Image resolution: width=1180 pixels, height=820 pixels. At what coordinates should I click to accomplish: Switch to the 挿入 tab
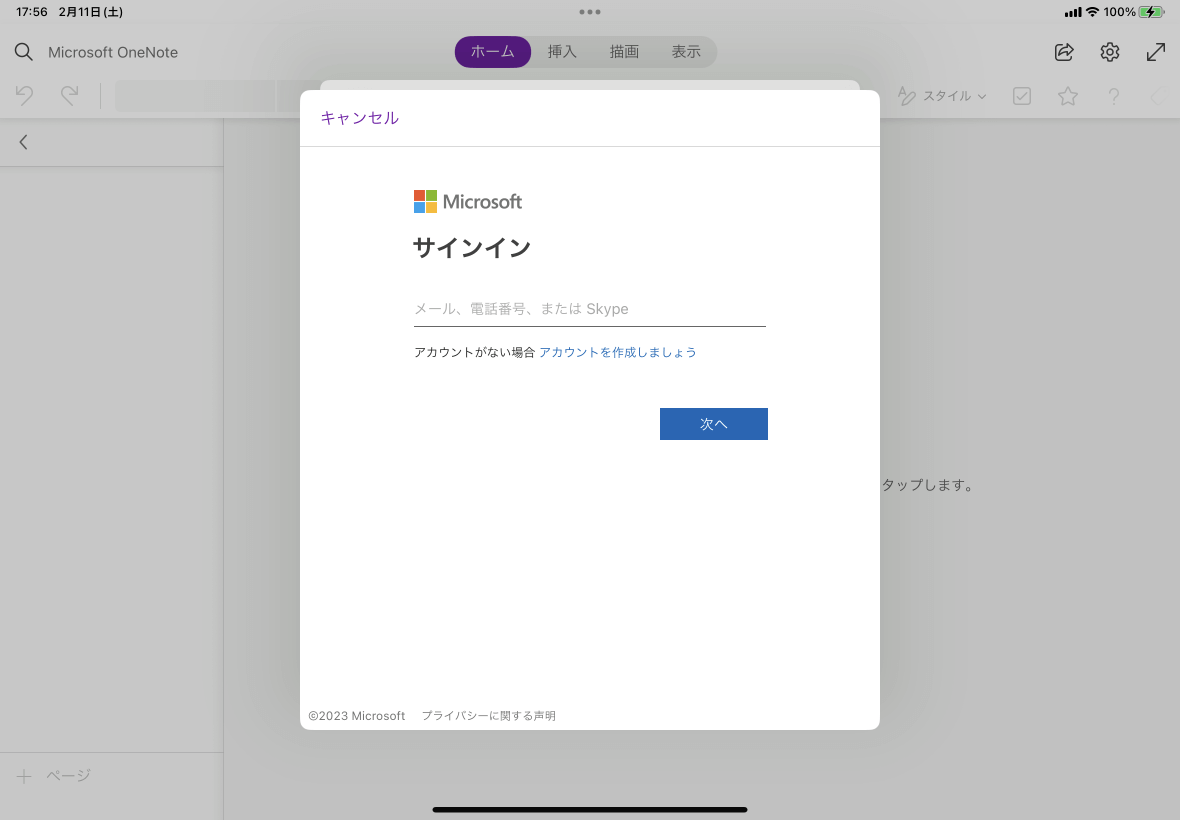(562, 52)
